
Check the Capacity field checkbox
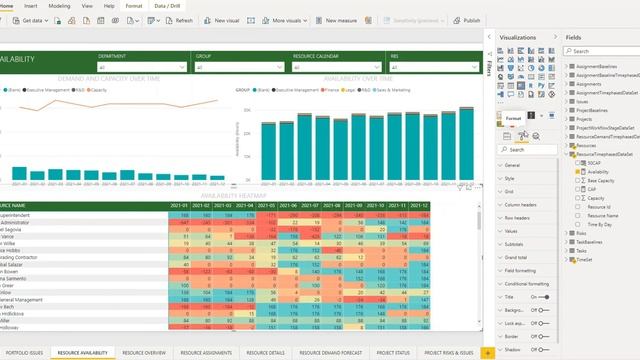578,198
